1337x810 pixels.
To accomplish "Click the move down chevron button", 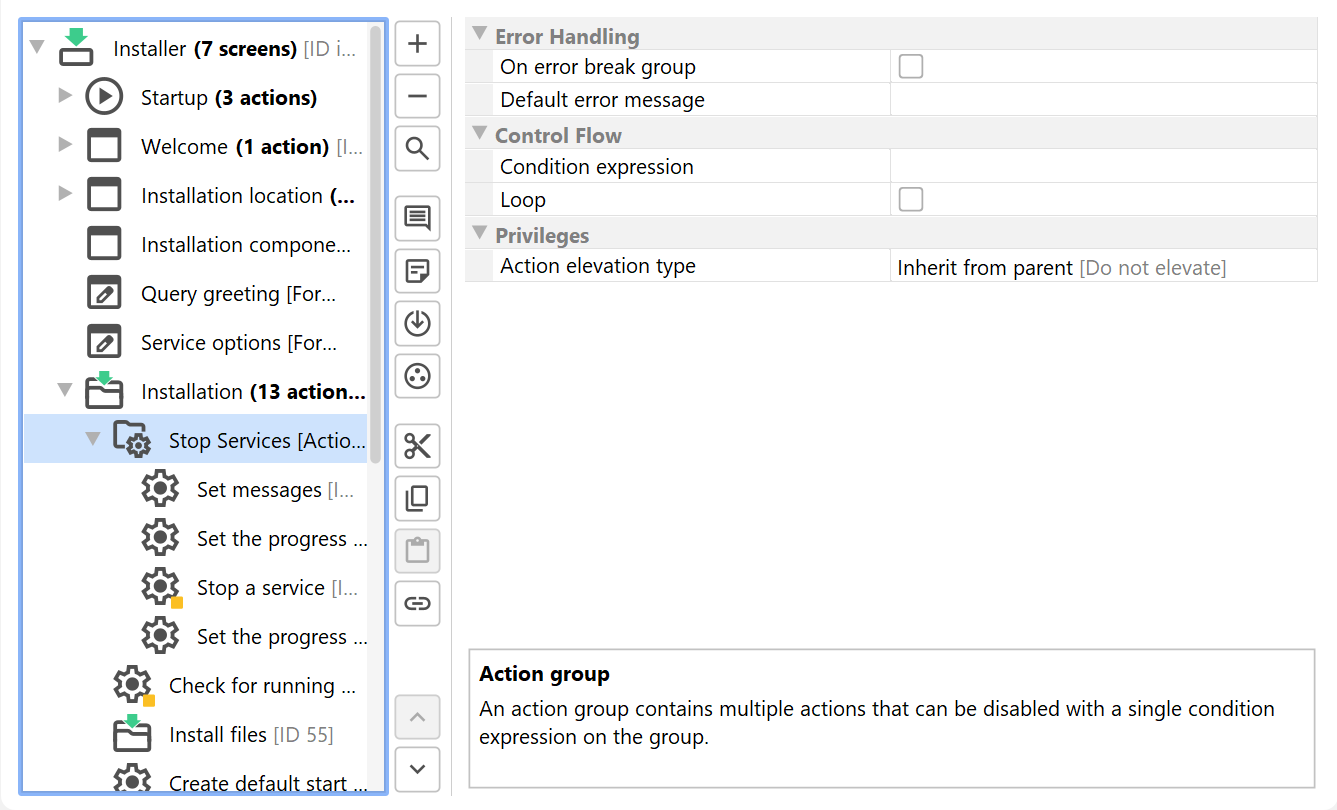I will pos(417,769).
